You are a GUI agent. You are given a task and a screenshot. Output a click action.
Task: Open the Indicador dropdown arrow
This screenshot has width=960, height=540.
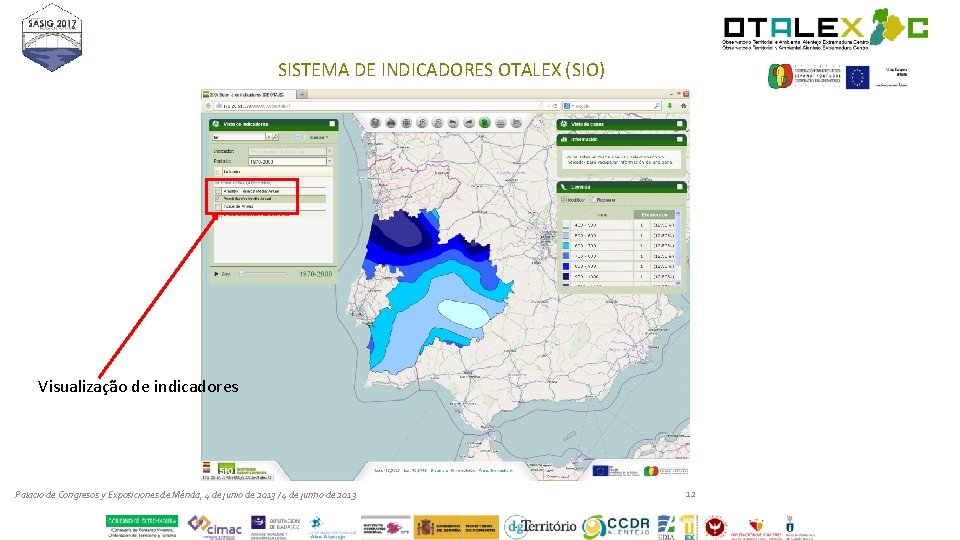[x=329, y=151]
